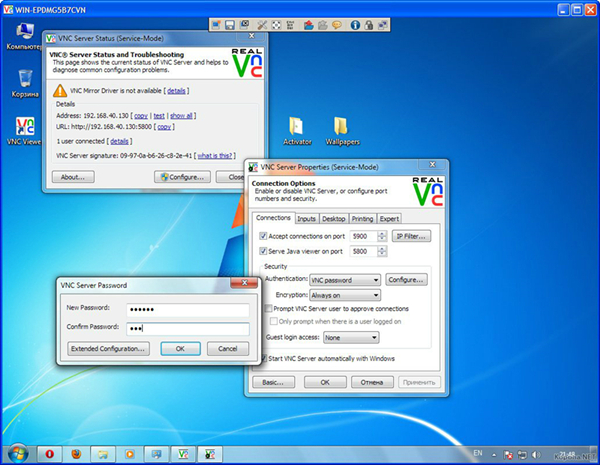Click the IP Filter... button
600x465 pixels.
coord(411,236)
